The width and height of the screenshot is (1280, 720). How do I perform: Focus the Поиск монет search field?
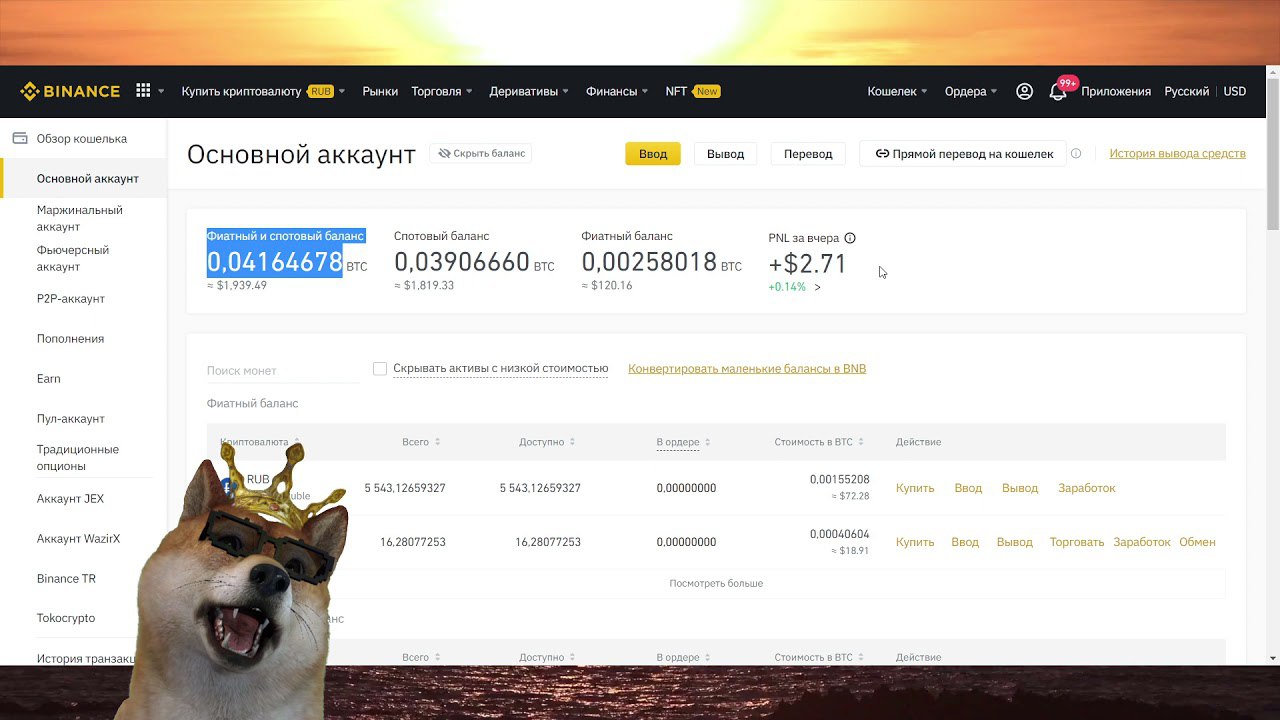tap(282, 371)
